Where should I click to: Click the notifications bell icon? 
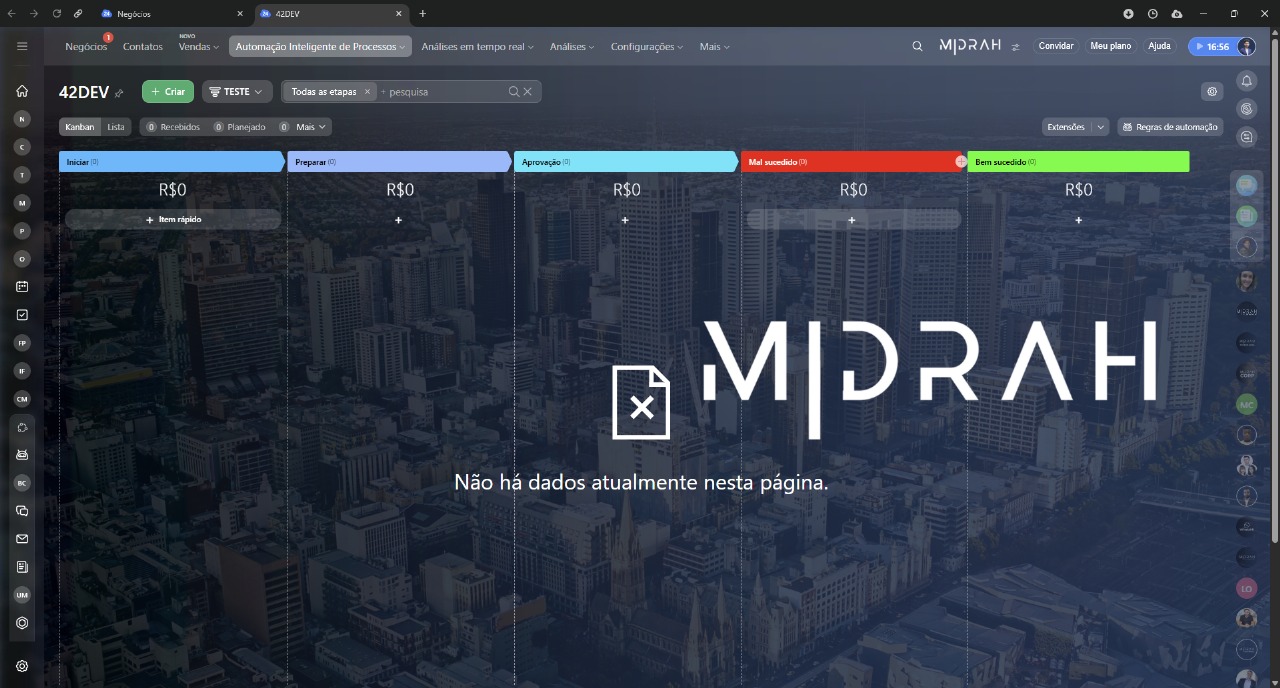point(1246,80)
